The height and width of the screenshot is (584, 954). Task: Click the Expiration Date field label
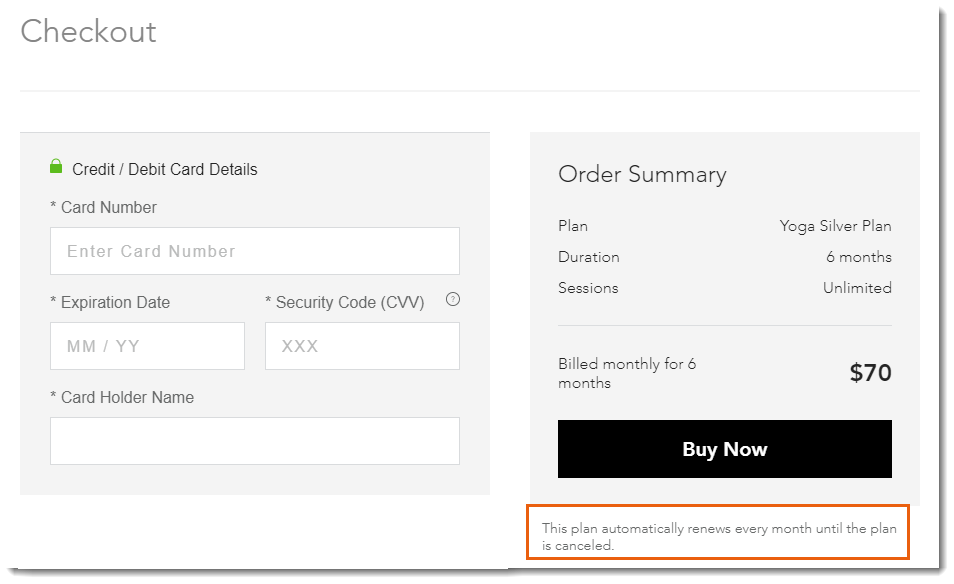110,302
